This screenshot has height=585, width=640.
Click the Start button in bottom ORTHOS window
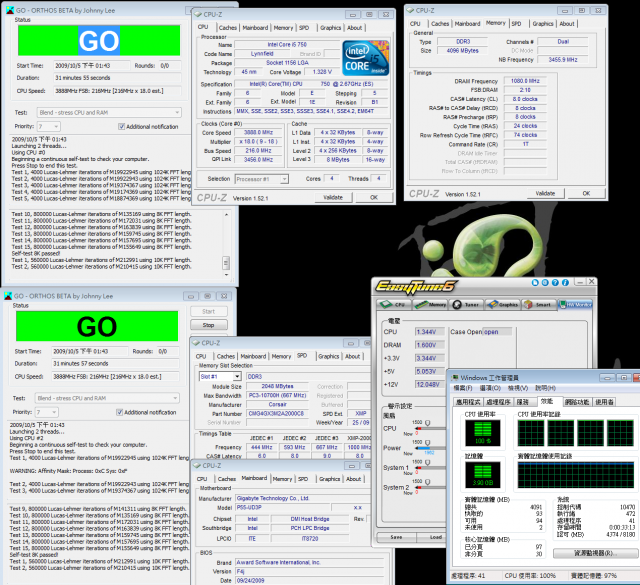pyautogui.click(x=209, y=311)
